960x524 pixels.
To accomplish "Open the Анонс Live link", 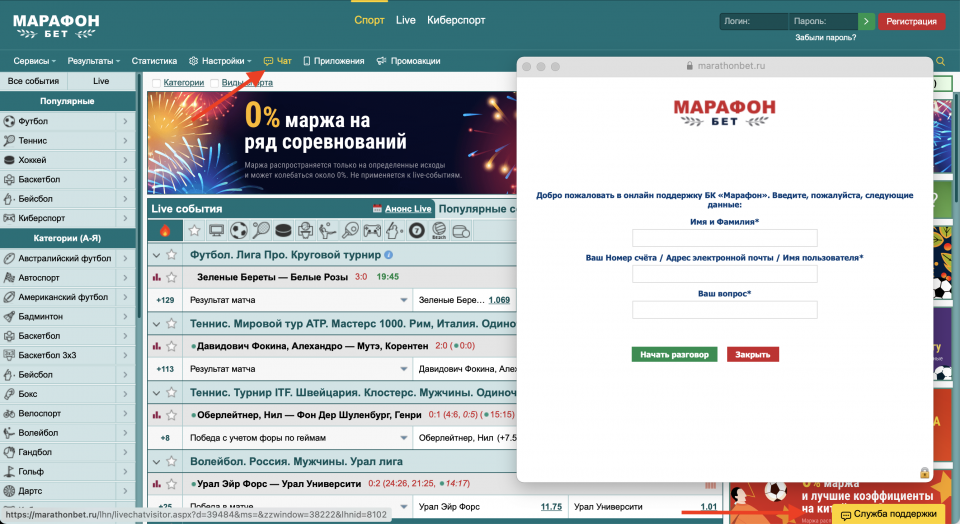I will coord(408,209).
